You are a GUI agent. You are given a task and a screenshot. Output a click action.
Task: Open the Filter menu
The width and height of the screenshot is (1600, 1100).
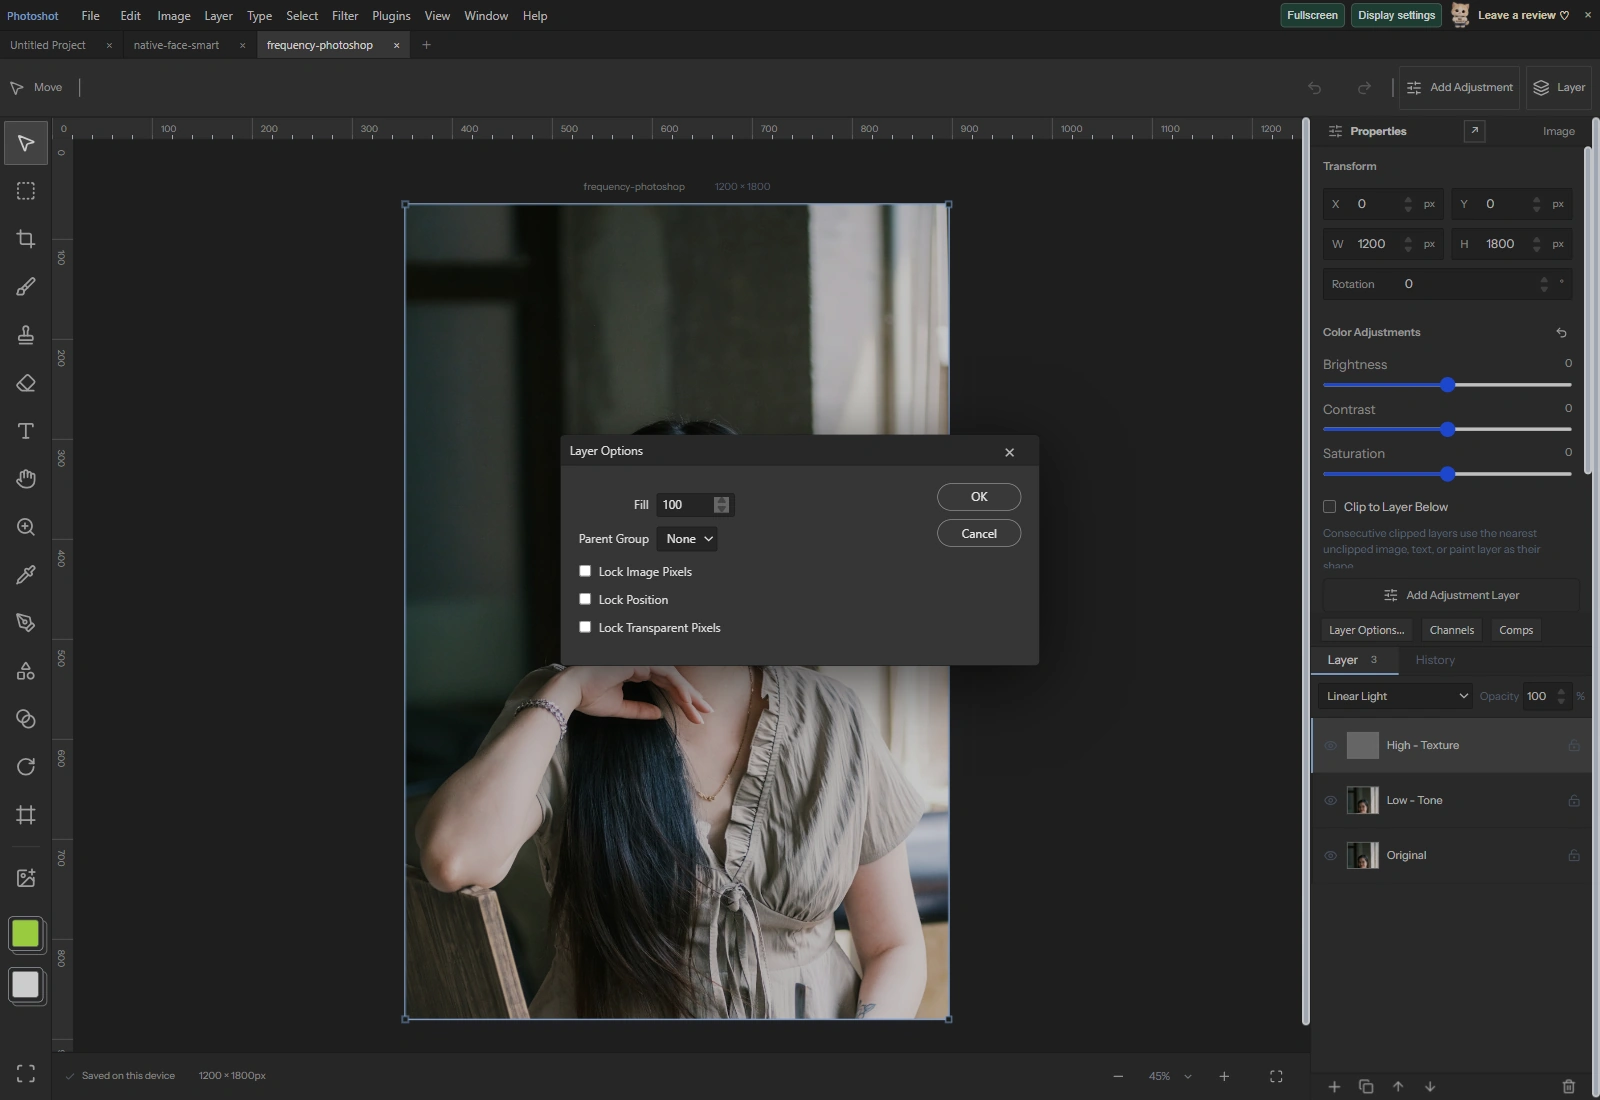click(x=345, y=16)
